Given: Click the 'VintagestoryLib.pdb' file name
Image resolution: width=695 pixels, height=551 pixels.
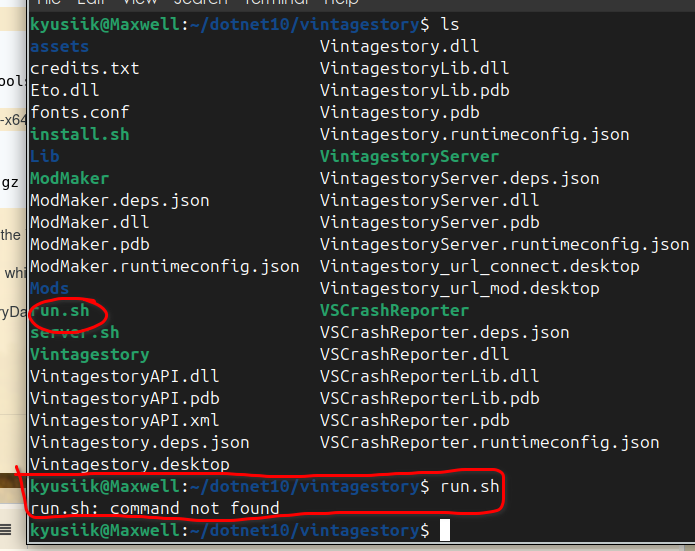Looking at the screenshot, I should coord(414,90).
